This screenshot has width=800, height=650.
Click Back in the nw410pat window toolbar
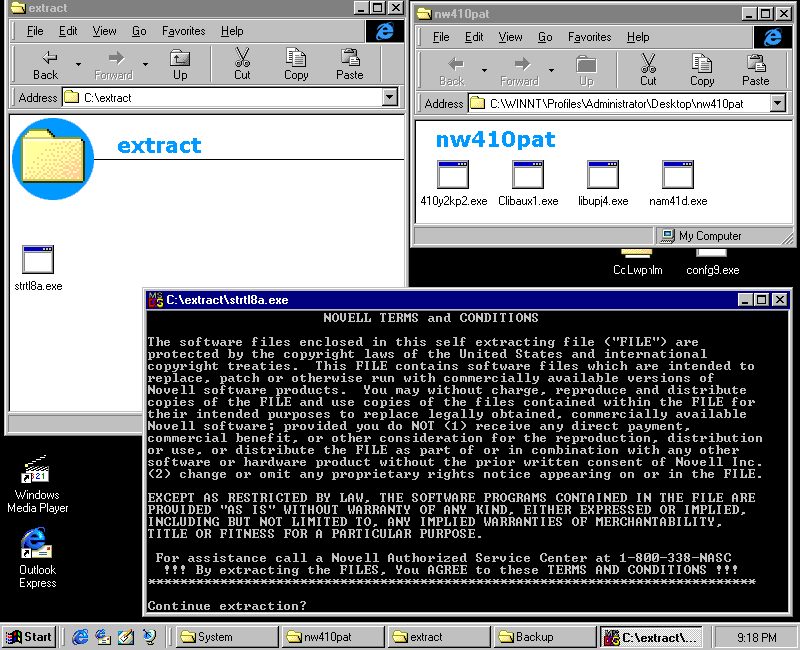[x=452, y=71]
